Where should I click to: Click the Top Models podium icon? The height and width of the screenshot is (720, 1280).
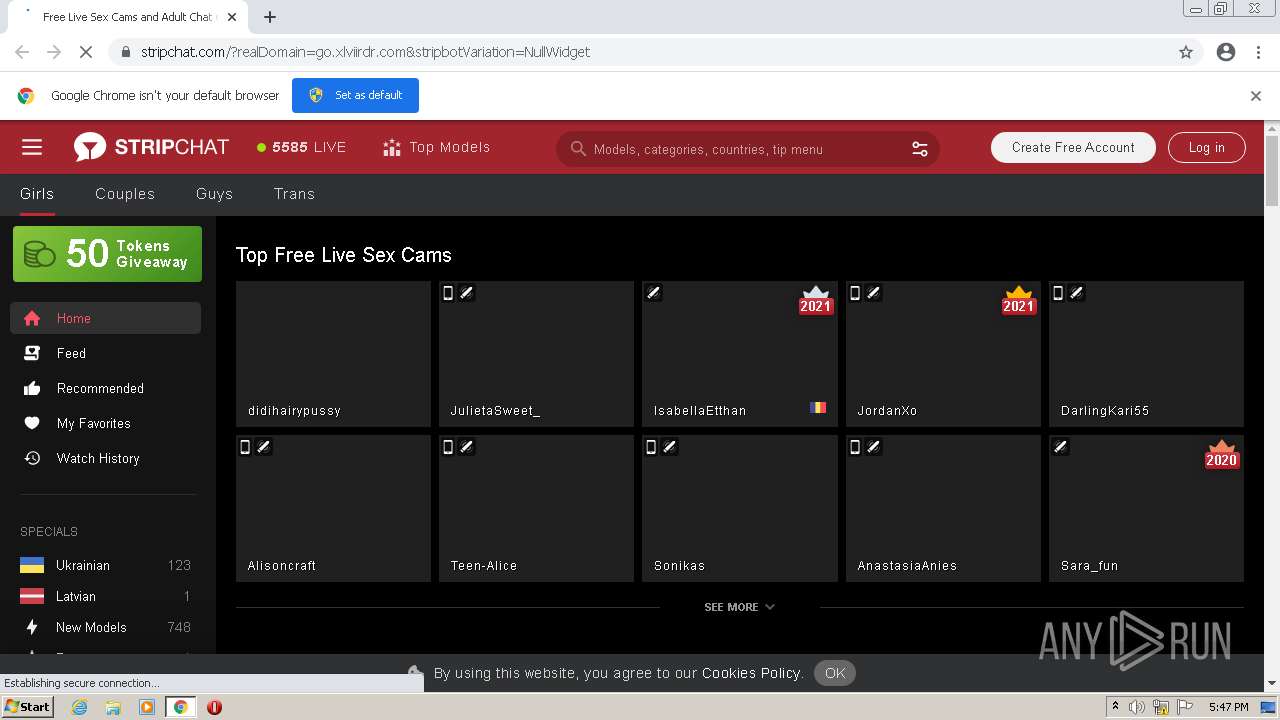(x=392, y=148)
